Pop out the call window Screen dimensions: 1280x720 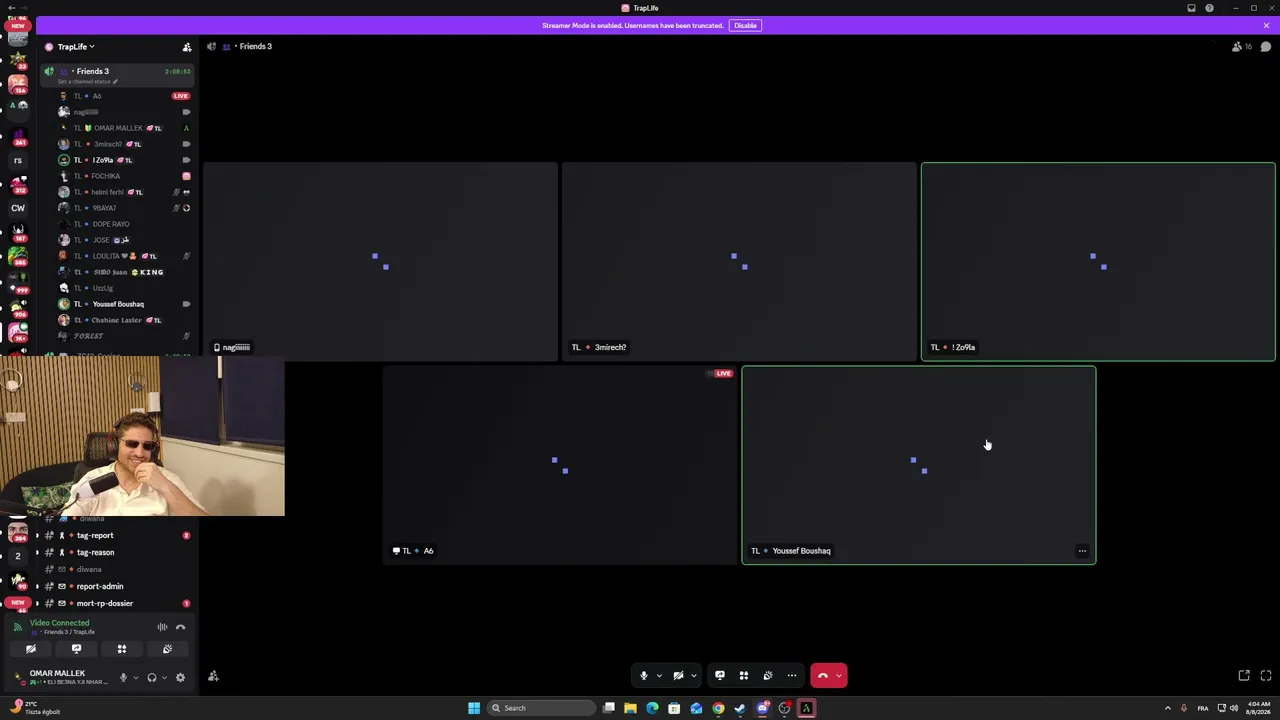coord(1244,676)
